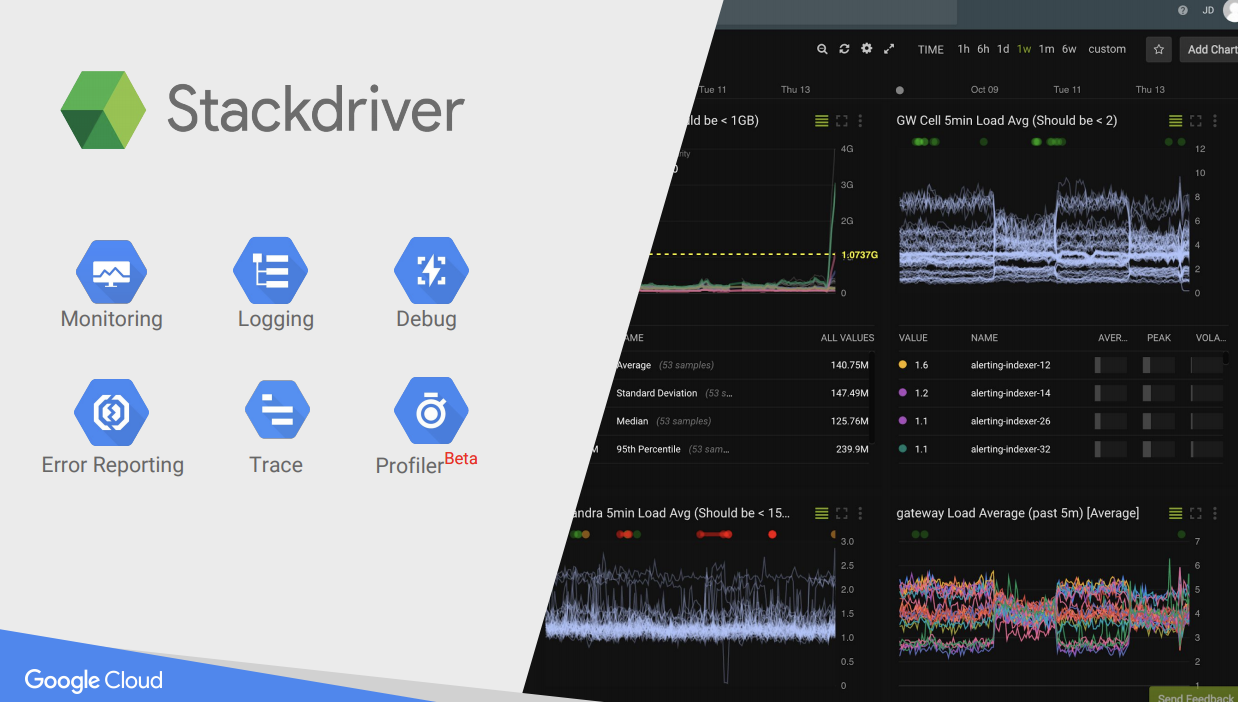The height and width of the screenshot is (702, 1238).
Task: Click the Add Chart button
Action: (x=1209, y=49)
